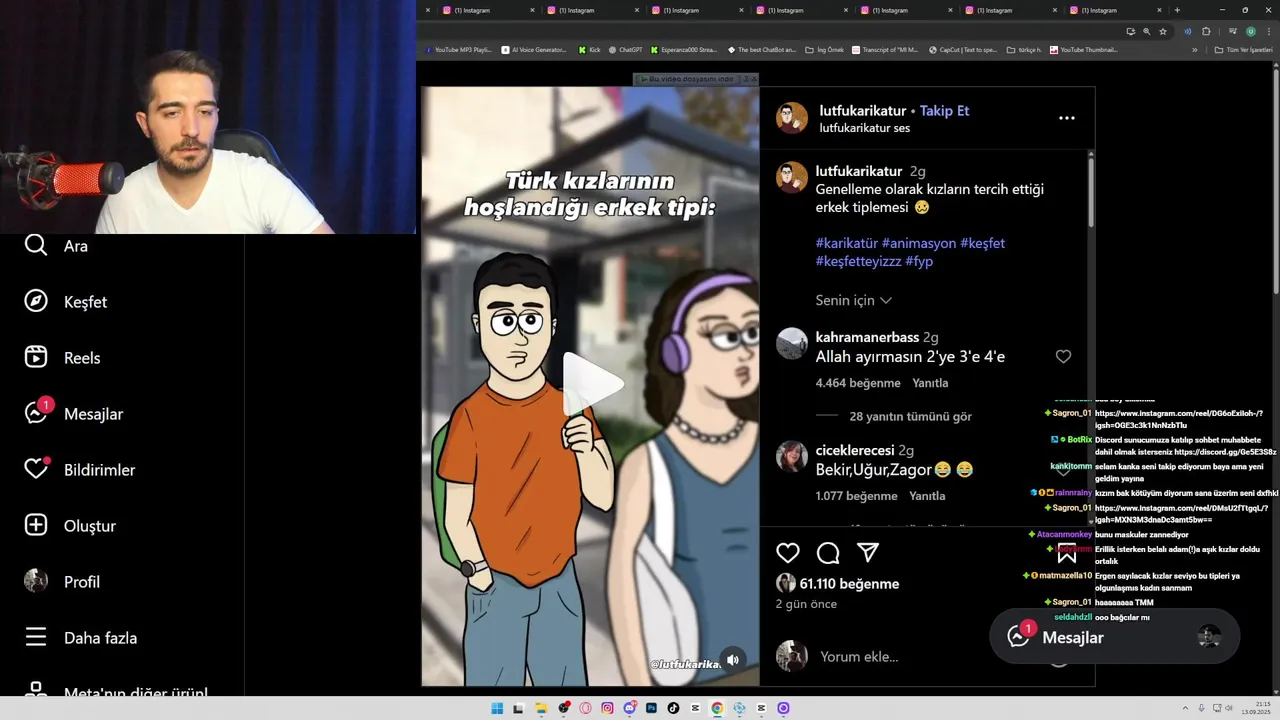Image resolution: width=1280 pixels, height=720 pixels.
Task: Click the Bu video dosyasını indir button
Action: point(691,78)
